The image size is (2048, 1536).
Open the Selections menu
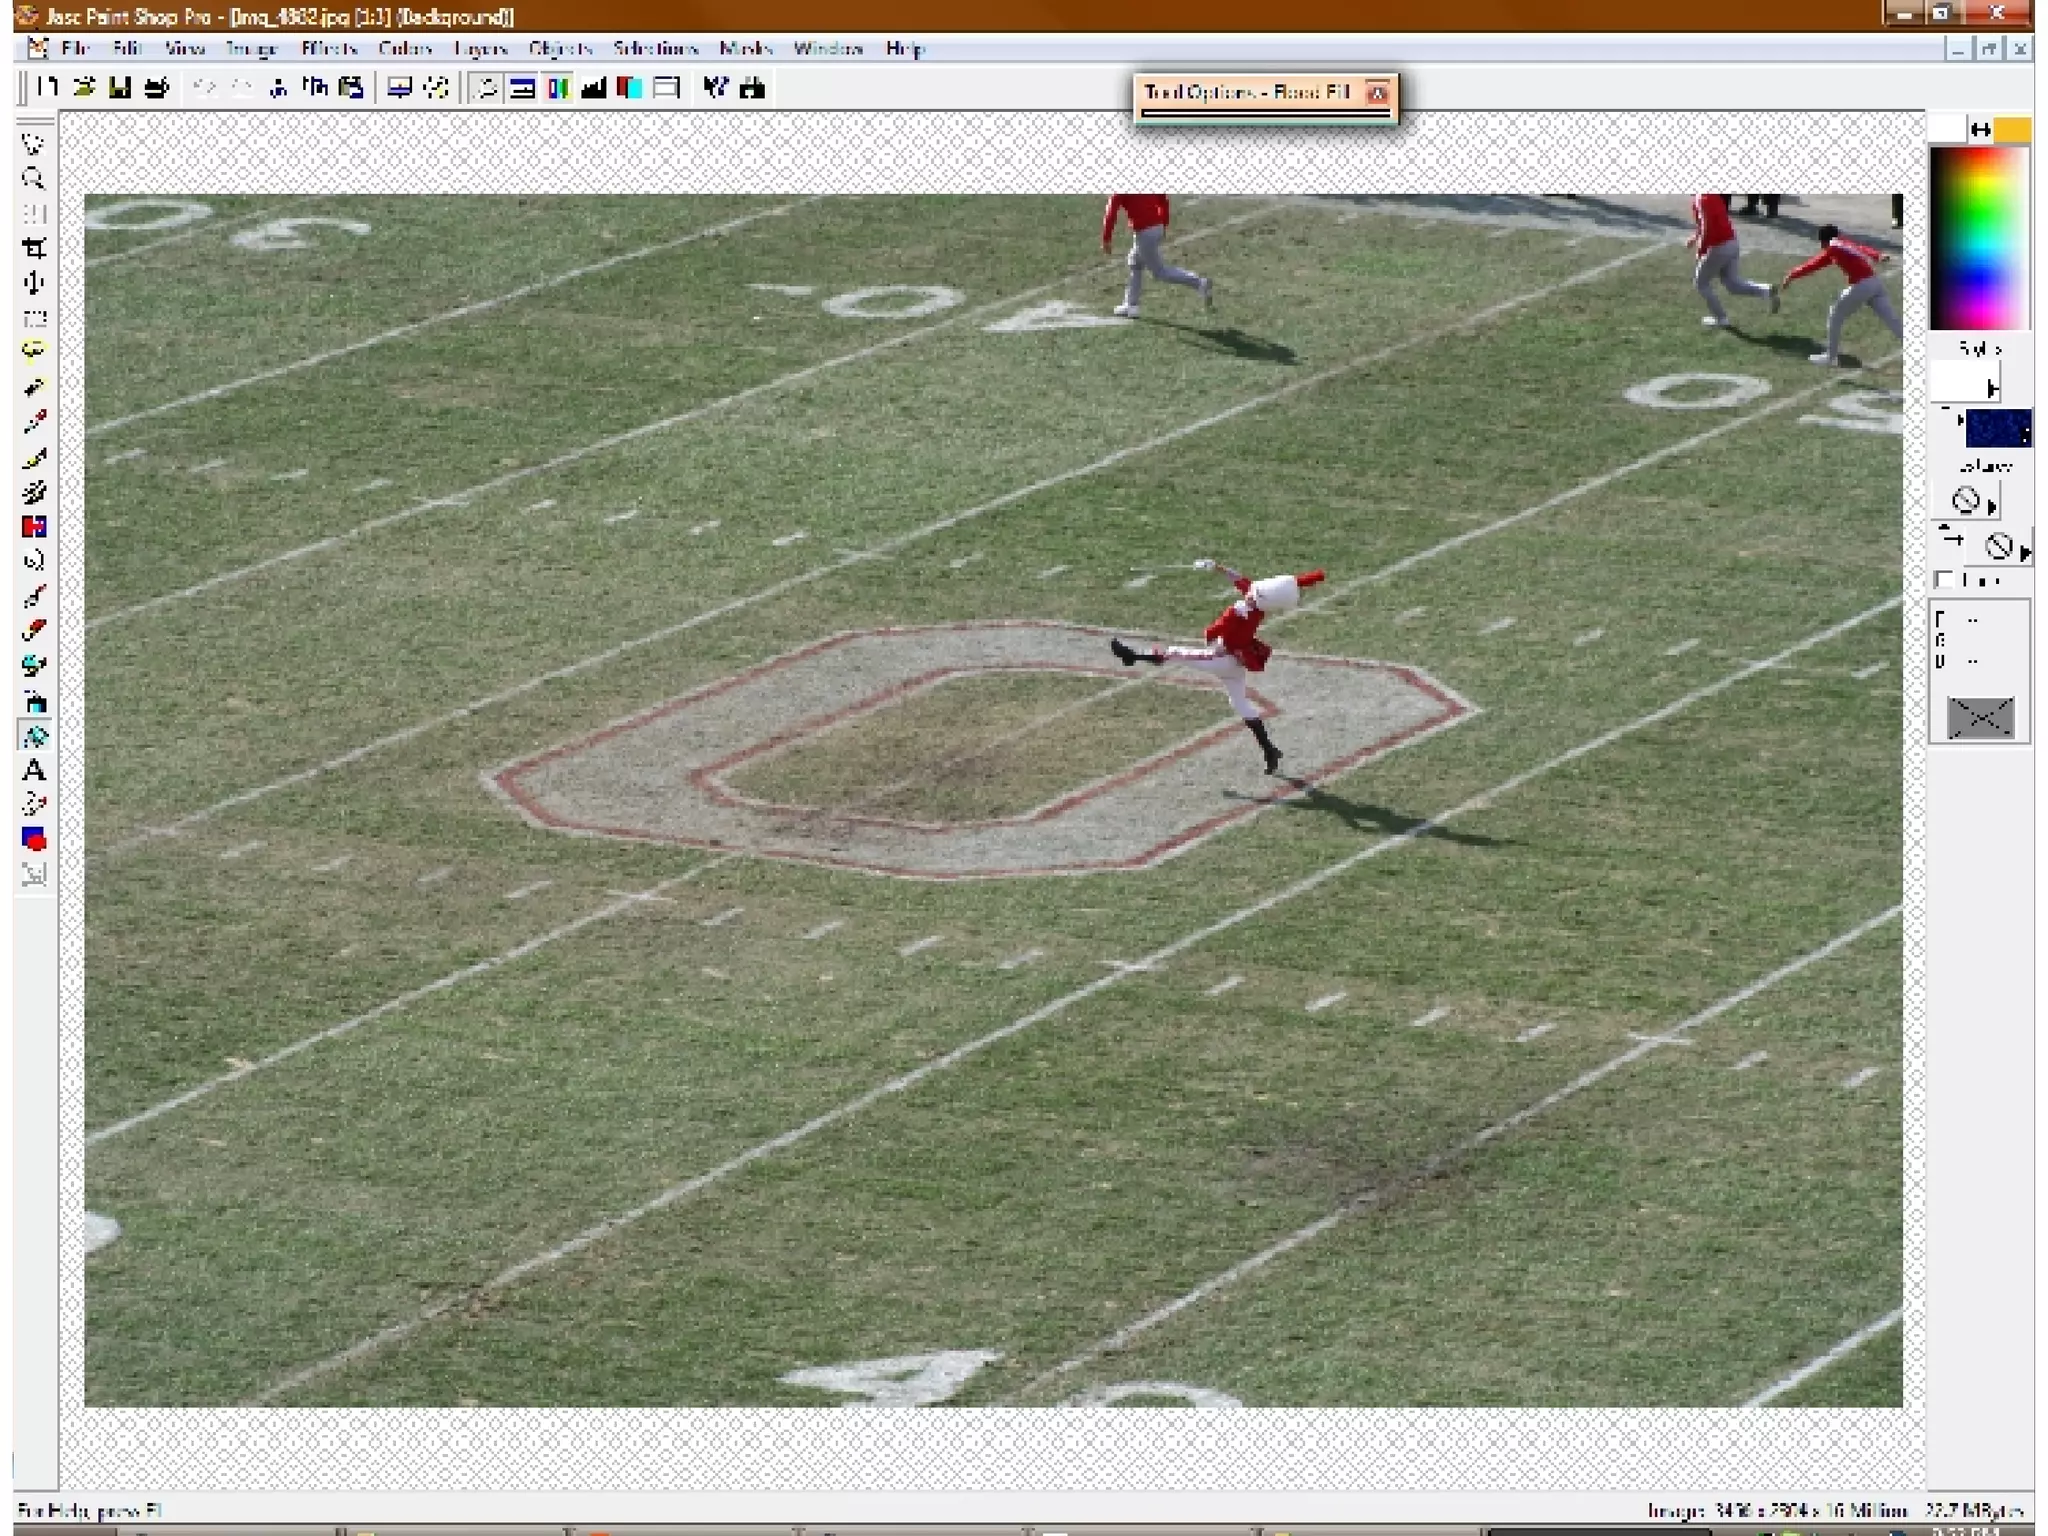pyautogui.click(x=655, y=48)
